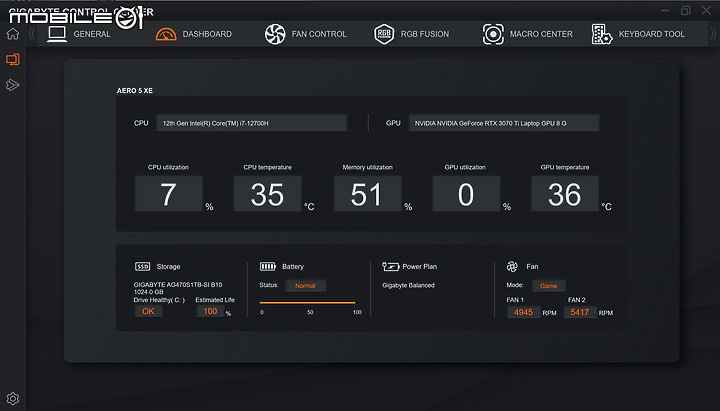Click the Power Plan plug icon
Image resolution: width=720 pixels, height=411 pixels.
[x=390, y=266]
